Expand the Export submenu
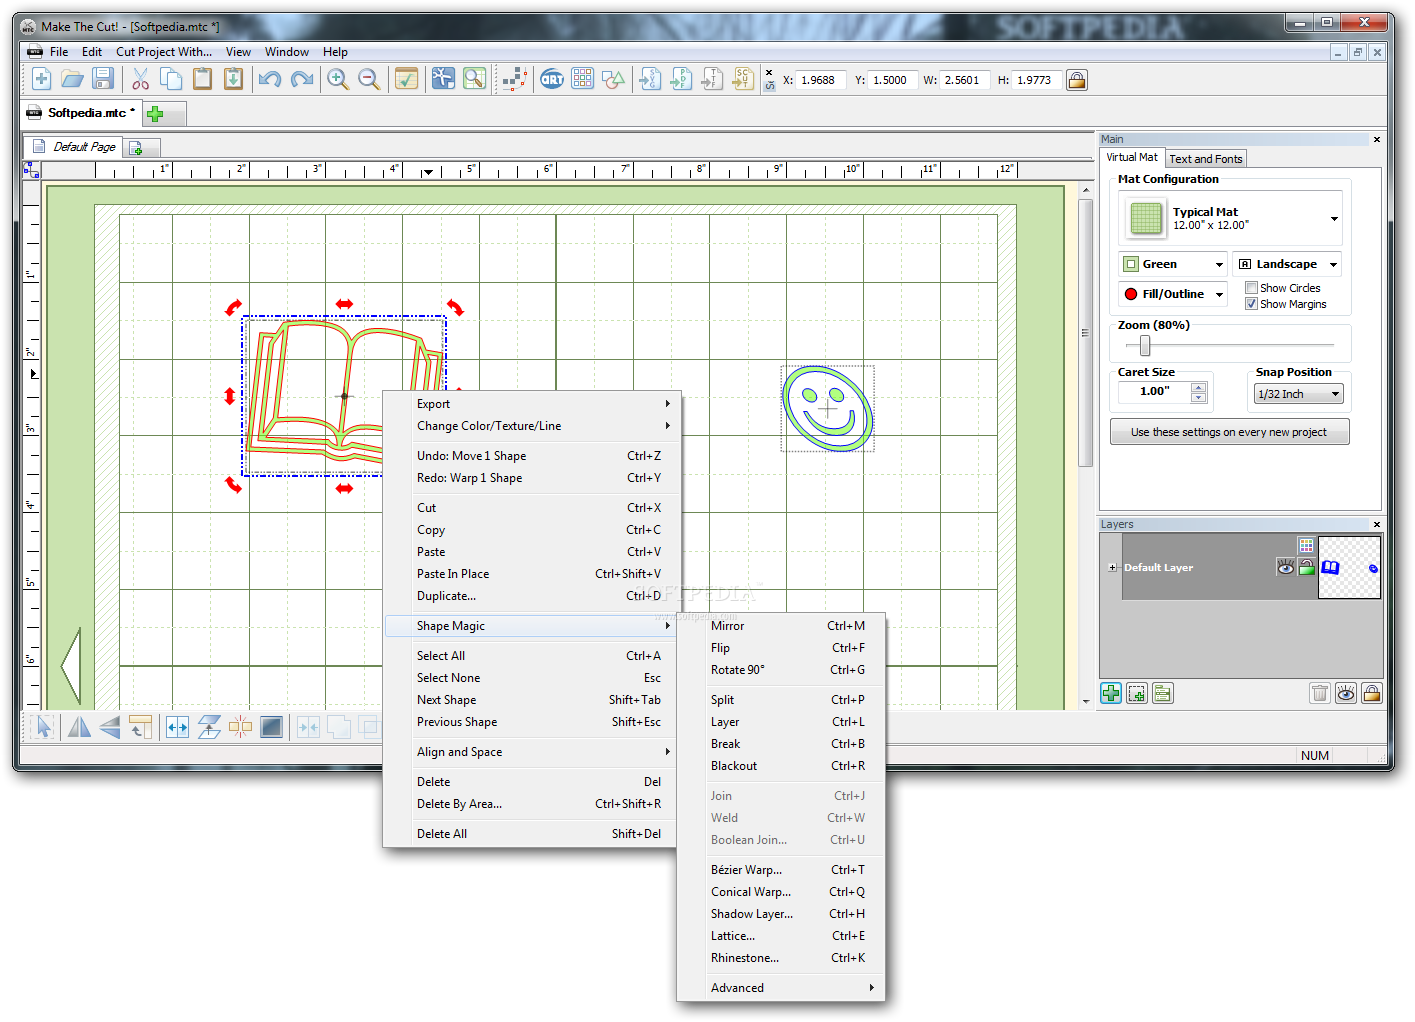1415x1022 pixels. [x=532, y=404]
